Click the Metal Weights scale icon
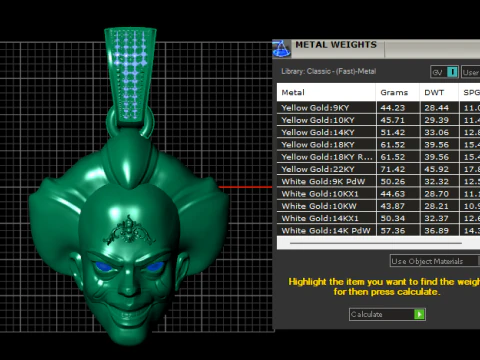 (x=281, y=49)
